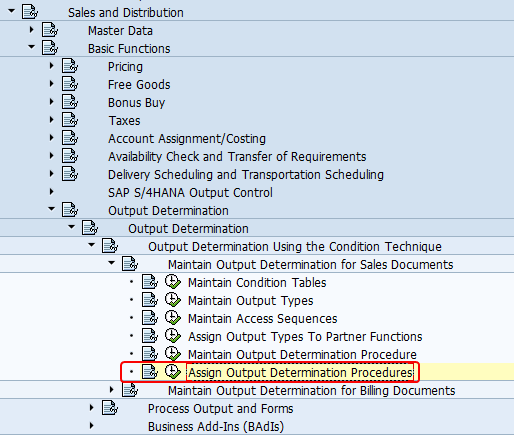Select the Sales and Distribution tree label
The height and width of the screenshot is (435, 514).
tap(126, 13)
